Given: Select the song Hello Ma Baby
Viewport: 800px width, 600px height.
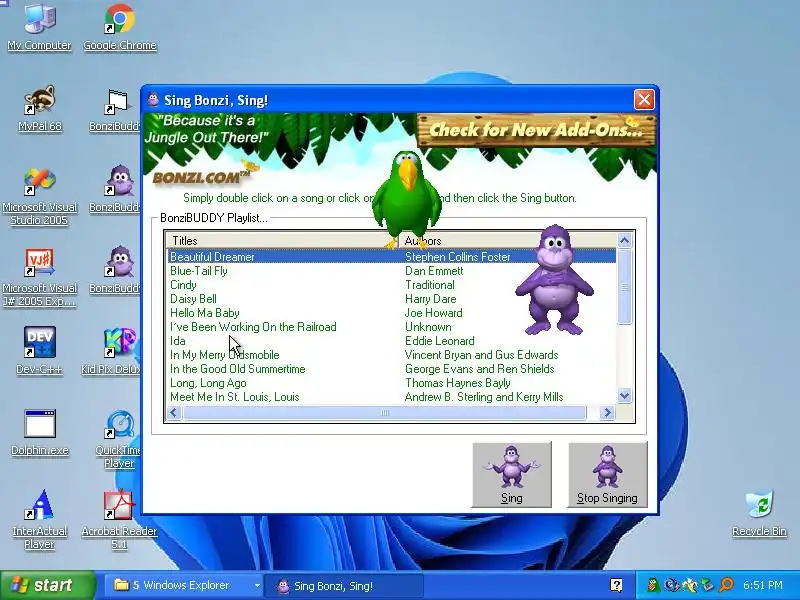Looking at the screenshot, I should click(205, 313).
